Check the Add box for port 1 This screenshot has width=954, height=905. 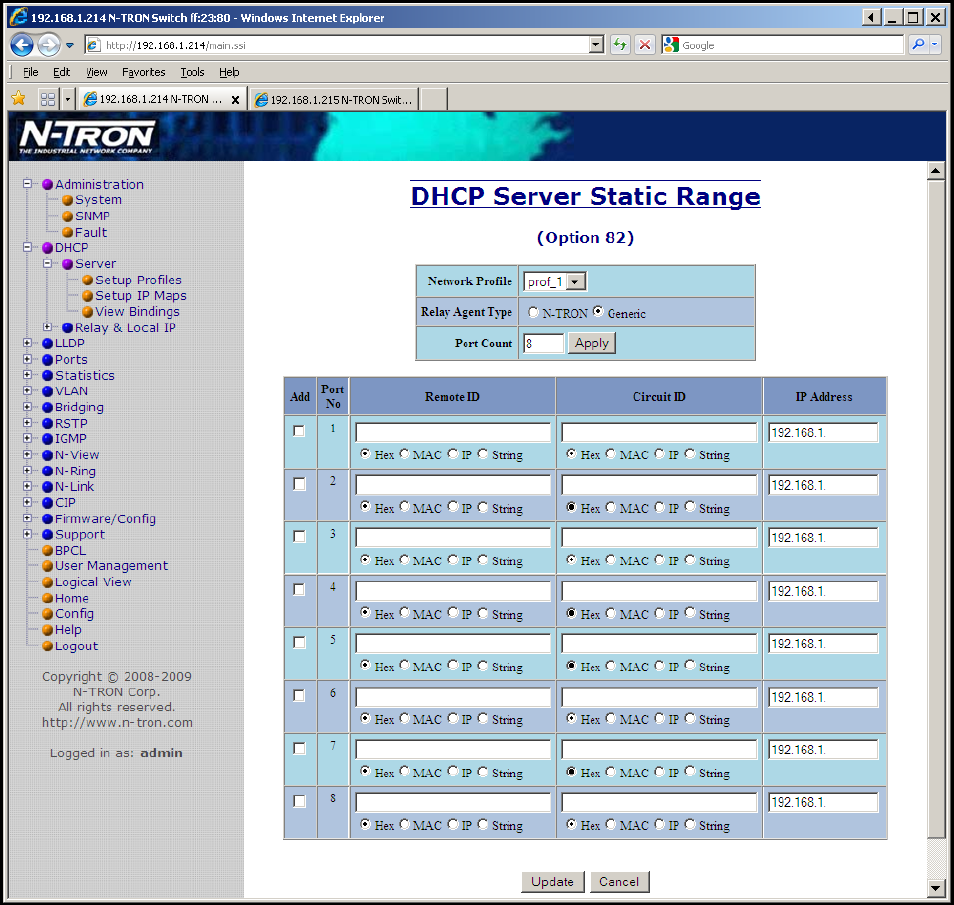point(299,431)
